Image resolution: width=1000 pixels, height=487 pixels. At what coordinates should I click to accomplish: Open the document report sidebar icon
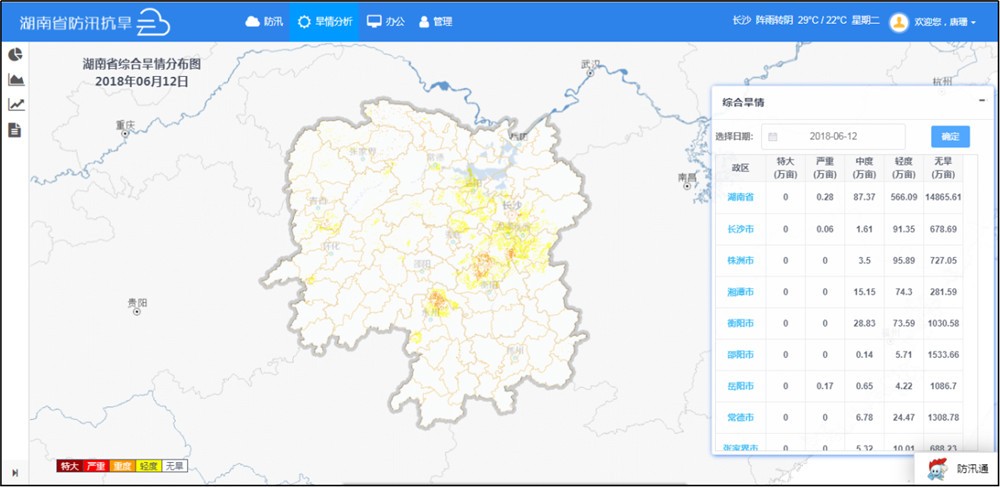(x=16, y=130)
